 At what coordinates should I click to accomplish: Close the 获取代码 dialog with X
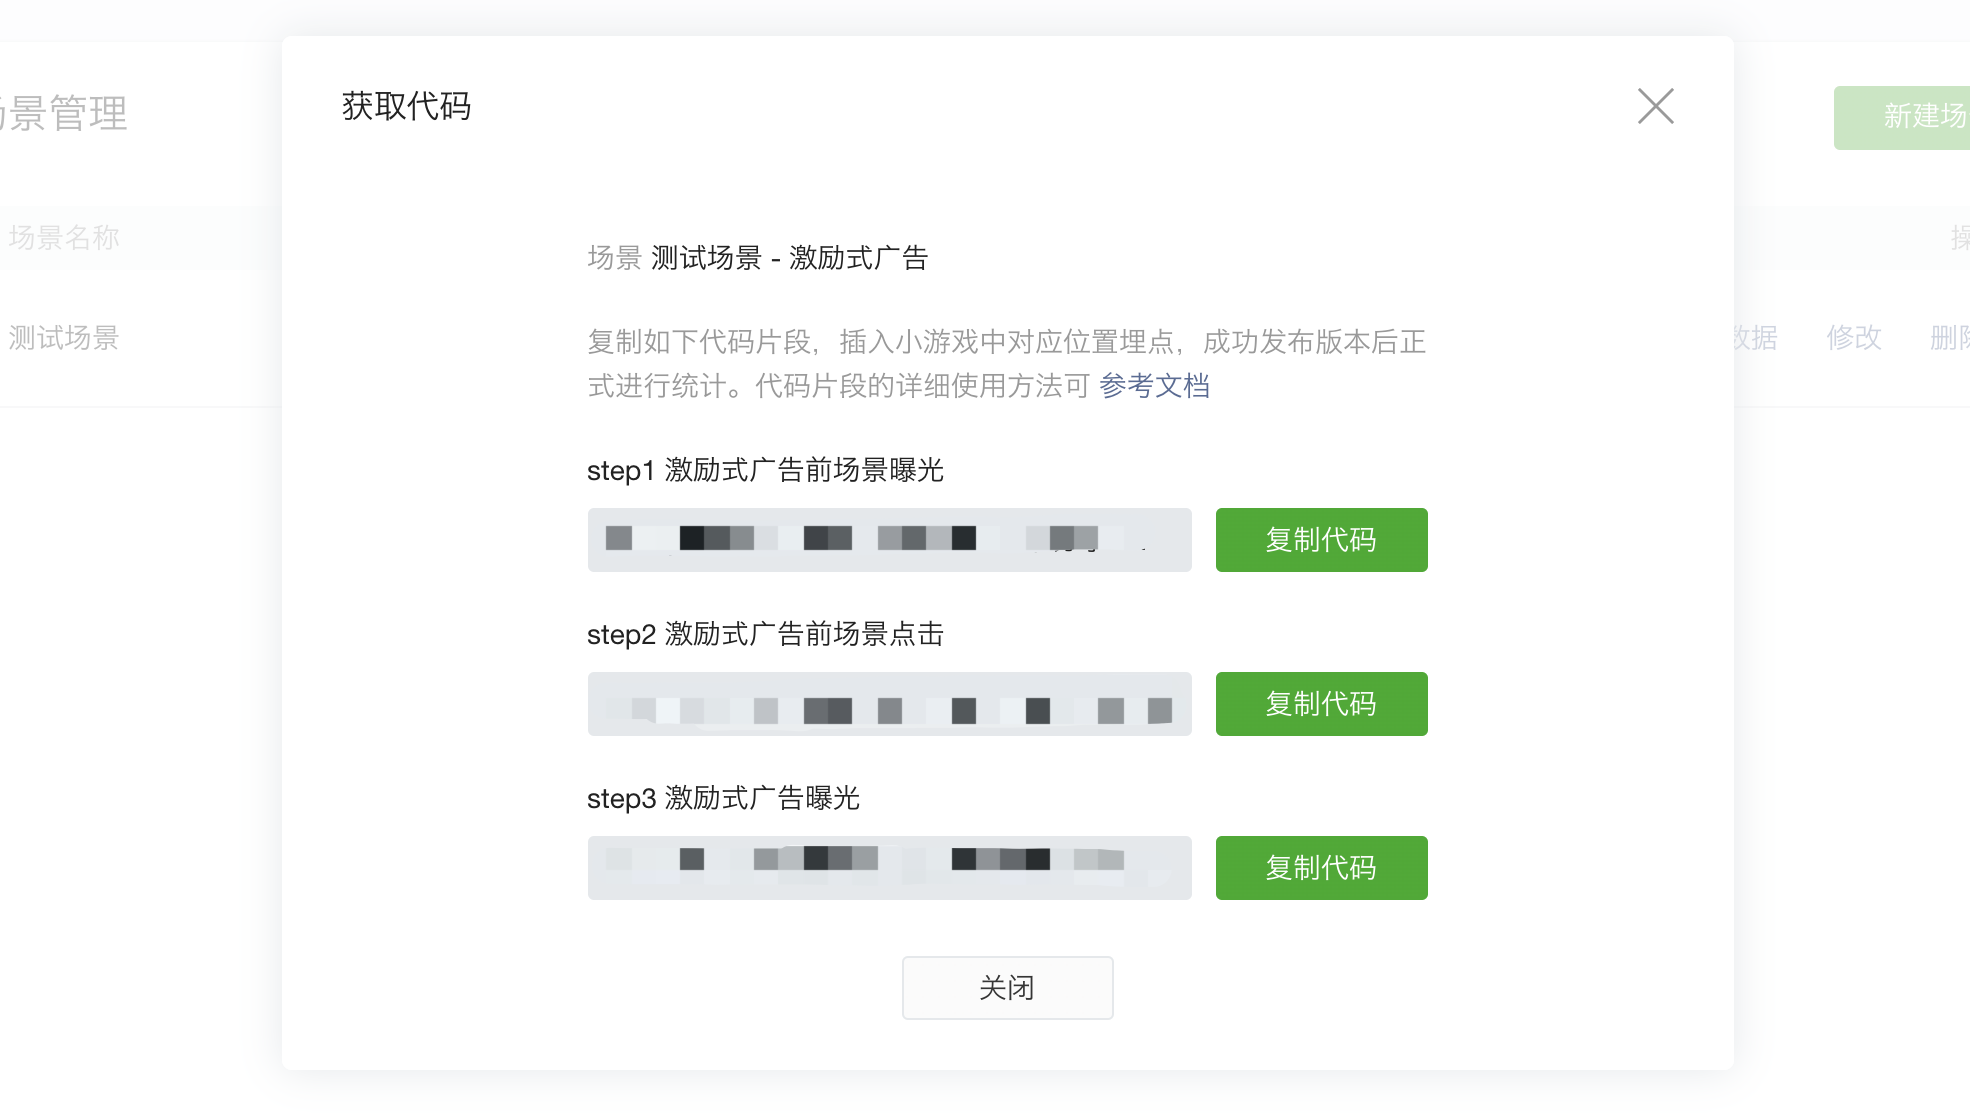pyautogui.click(x=1655, y=106)
